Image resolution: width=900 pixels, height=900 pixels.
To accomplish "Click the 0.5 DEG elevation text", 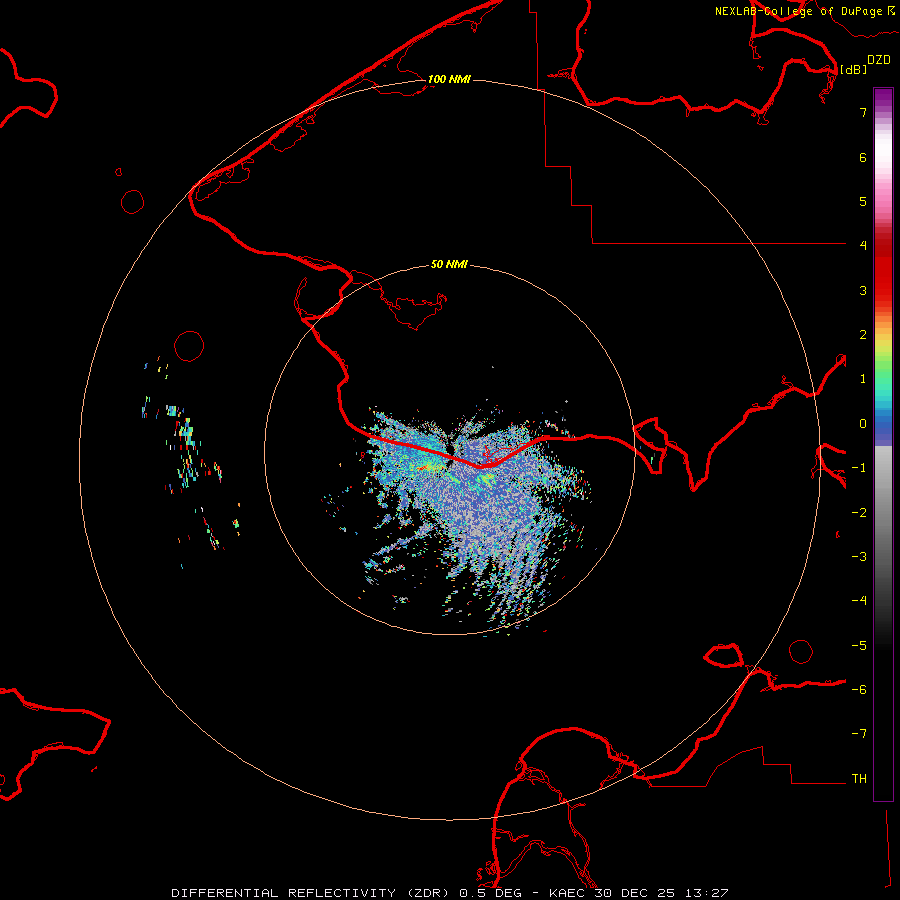I will coord(491,893).
